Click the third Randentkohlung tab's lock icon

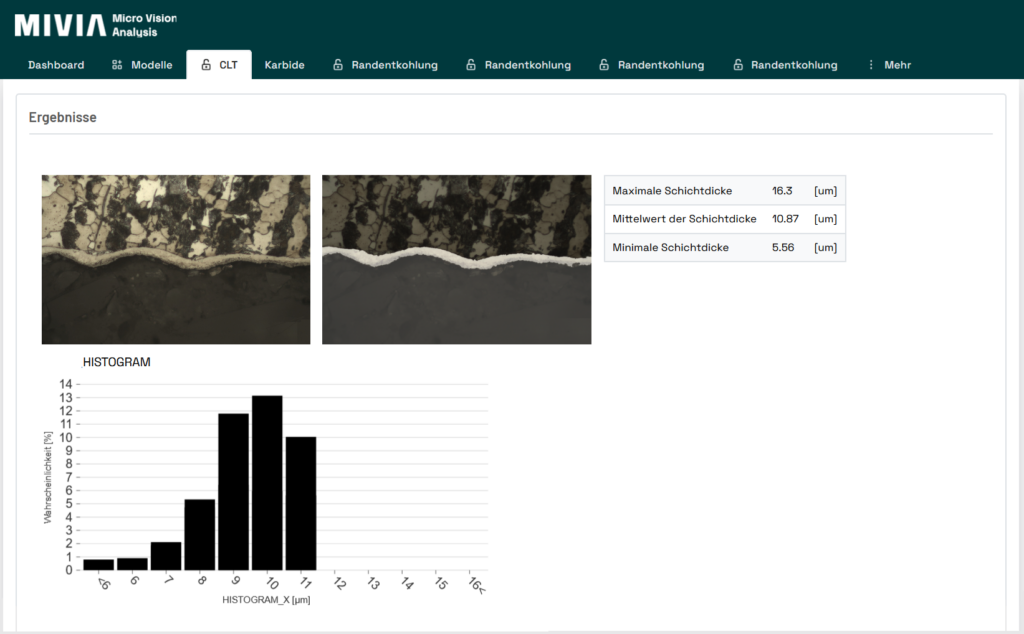[x=604, y=65]
